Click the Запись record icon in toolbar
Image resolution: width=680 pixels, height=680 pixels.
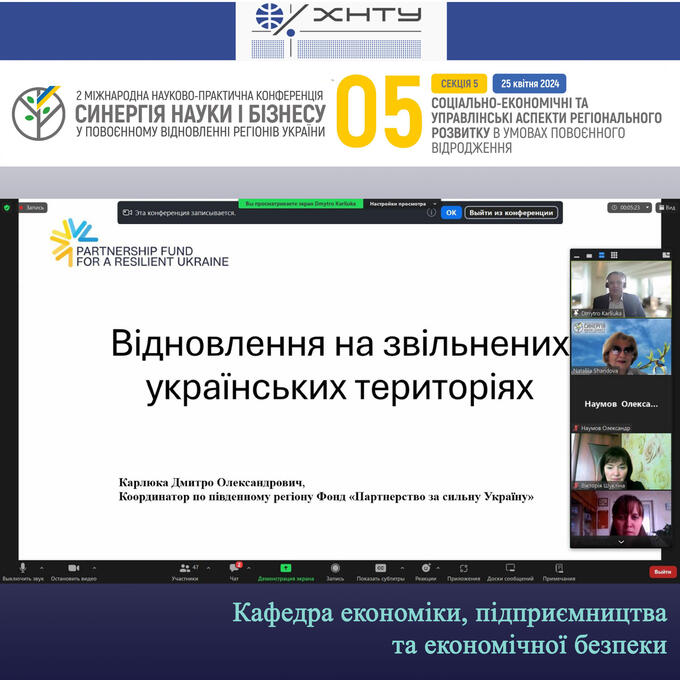(x=335, y=568)
